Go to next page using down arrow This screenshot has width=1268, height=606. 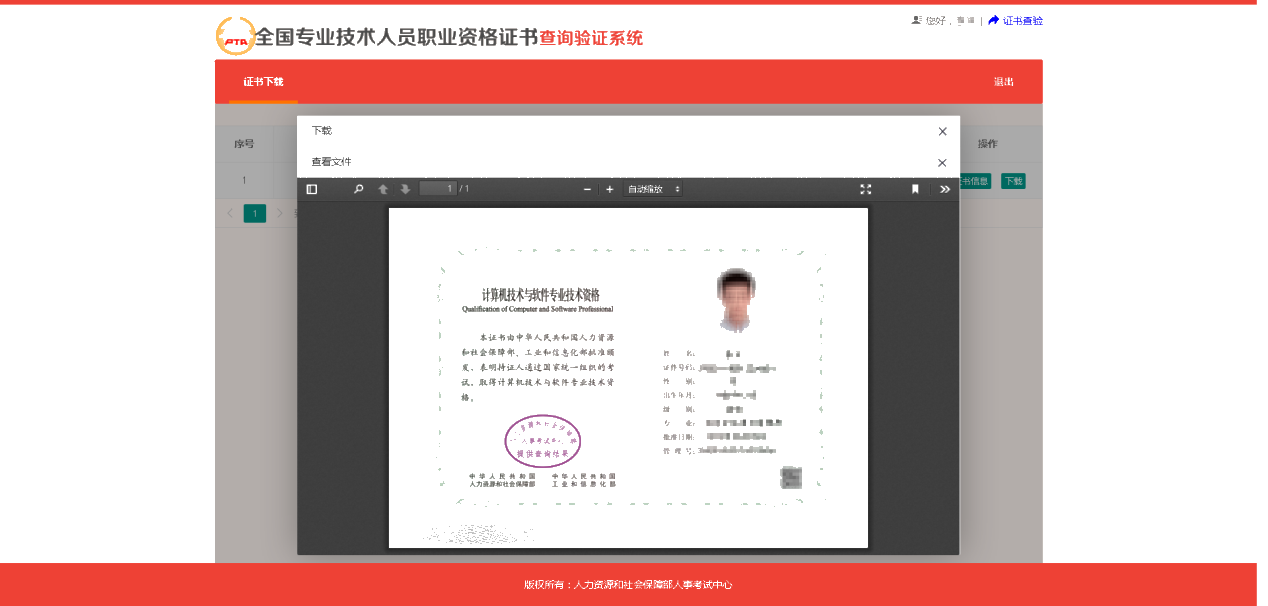405,189
